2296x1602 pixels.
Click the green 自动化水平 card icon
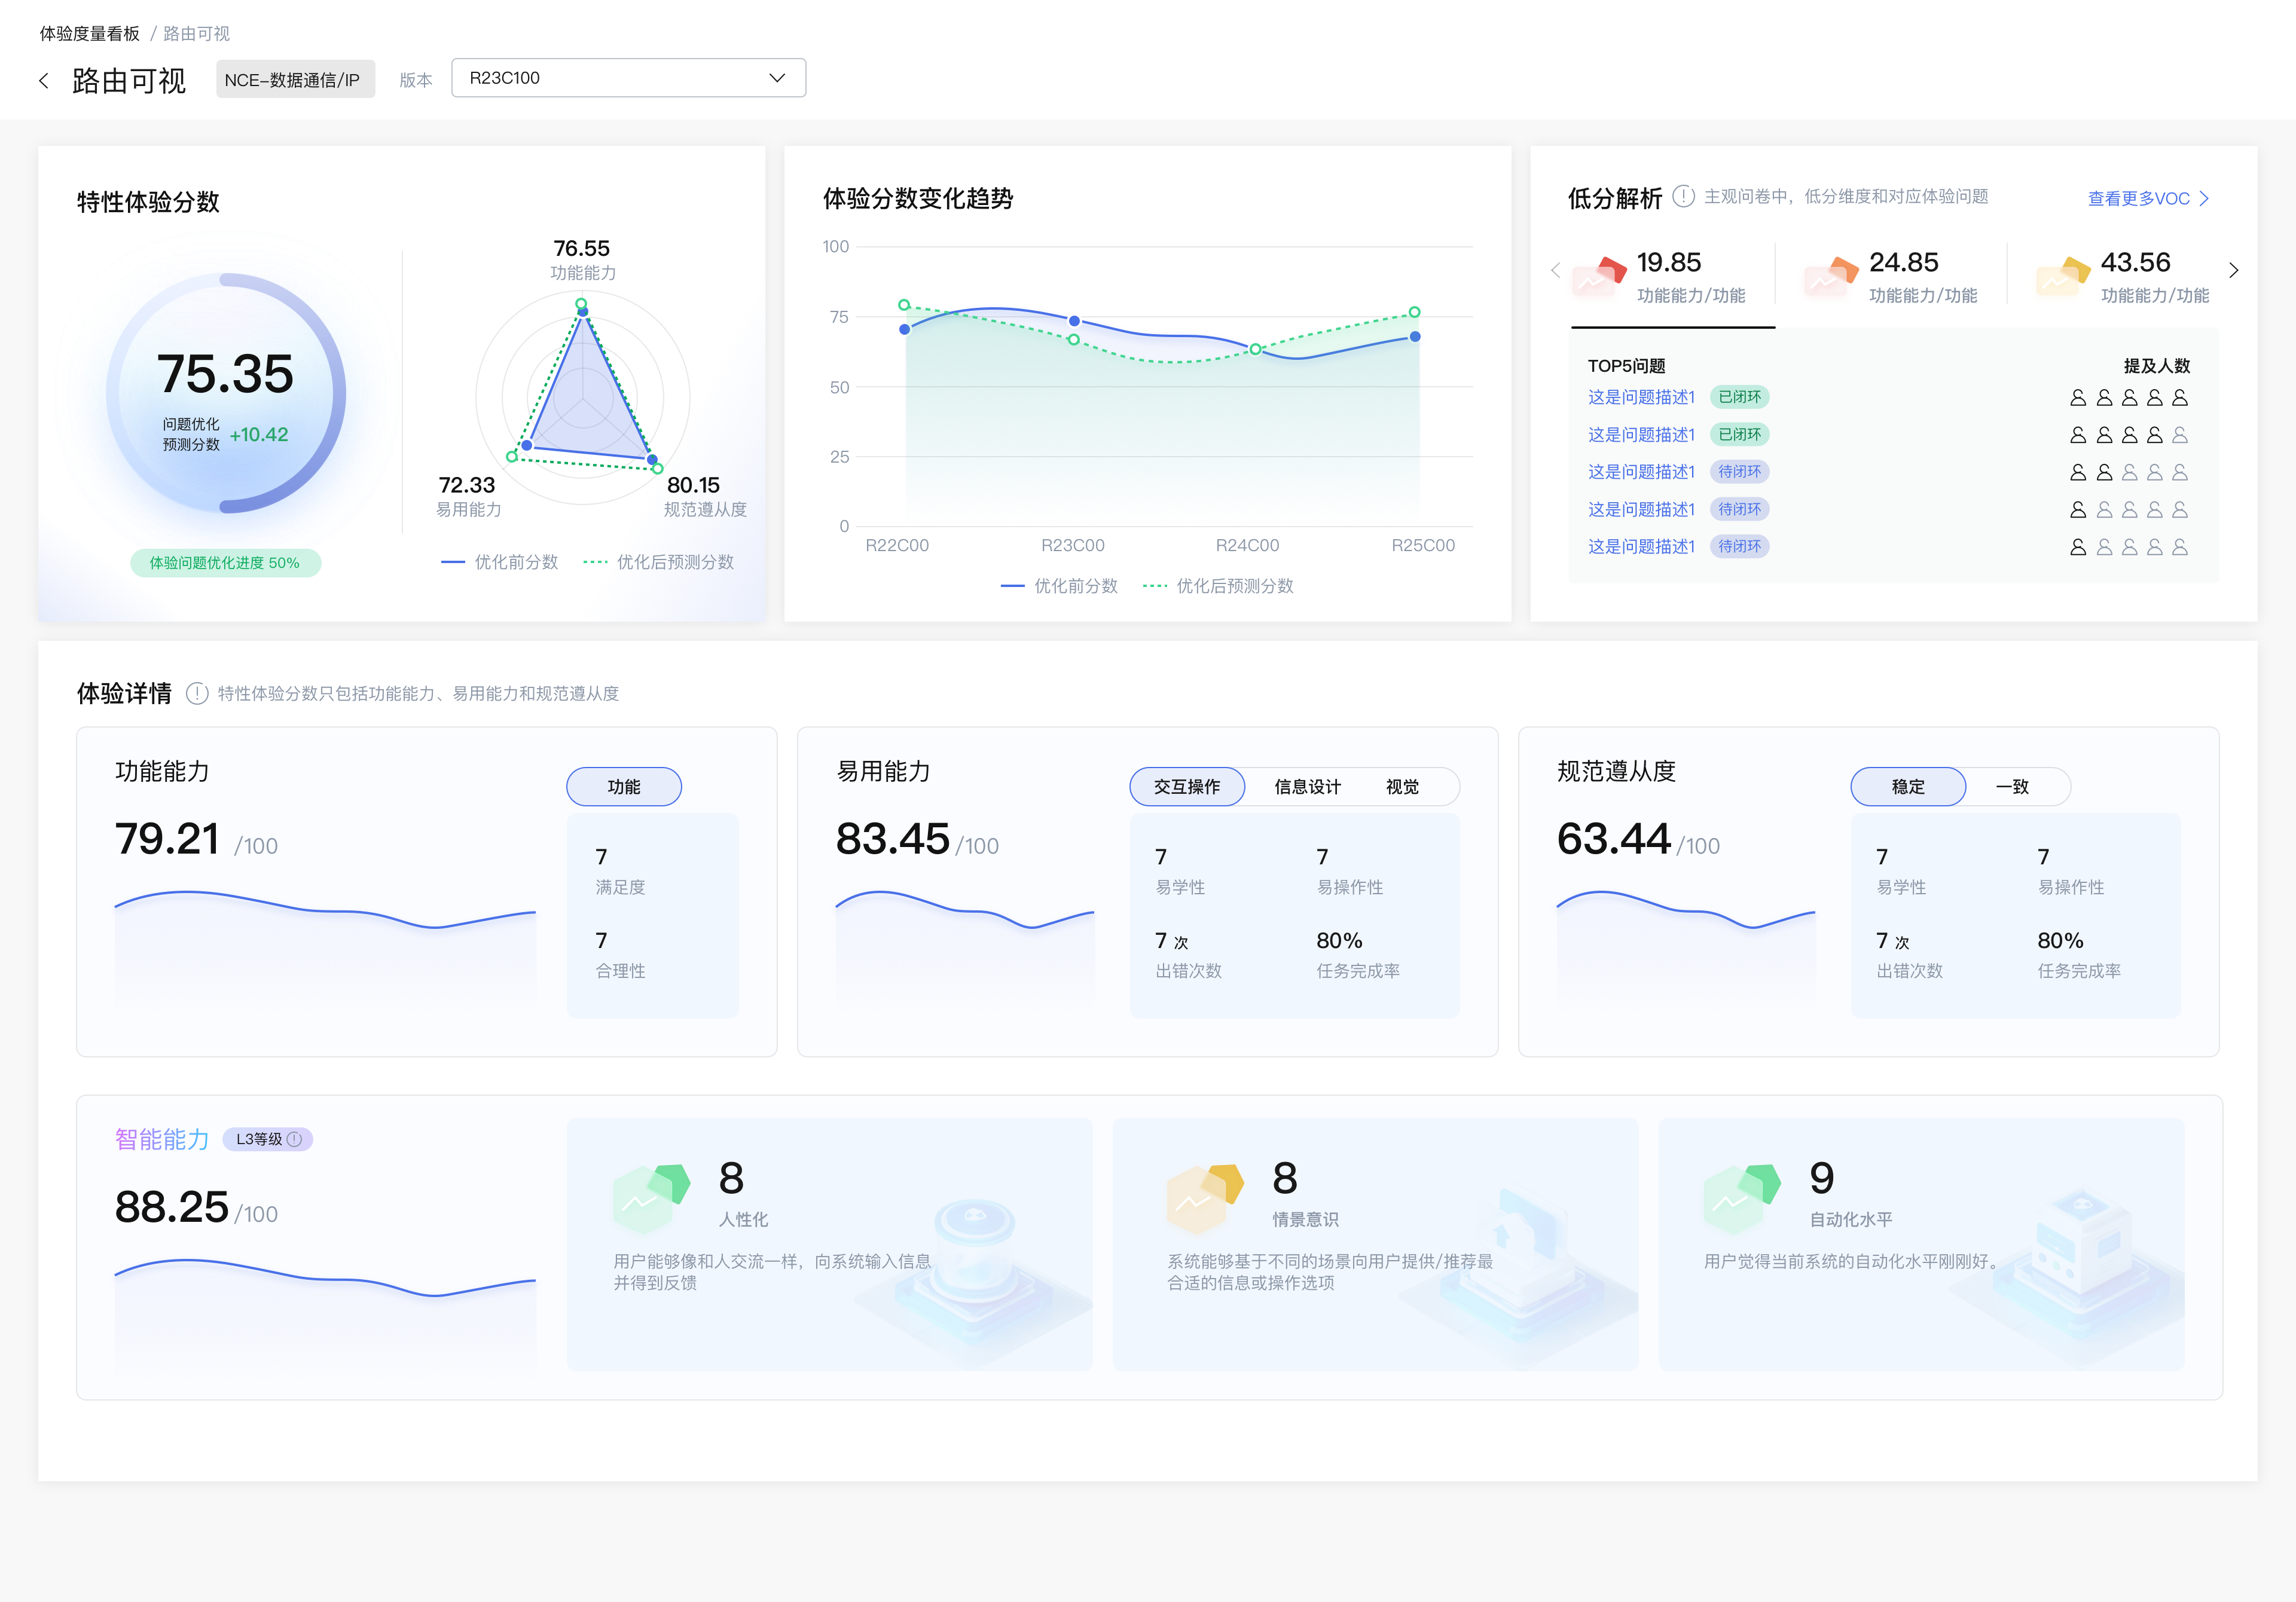[x=1743, y=1198]
